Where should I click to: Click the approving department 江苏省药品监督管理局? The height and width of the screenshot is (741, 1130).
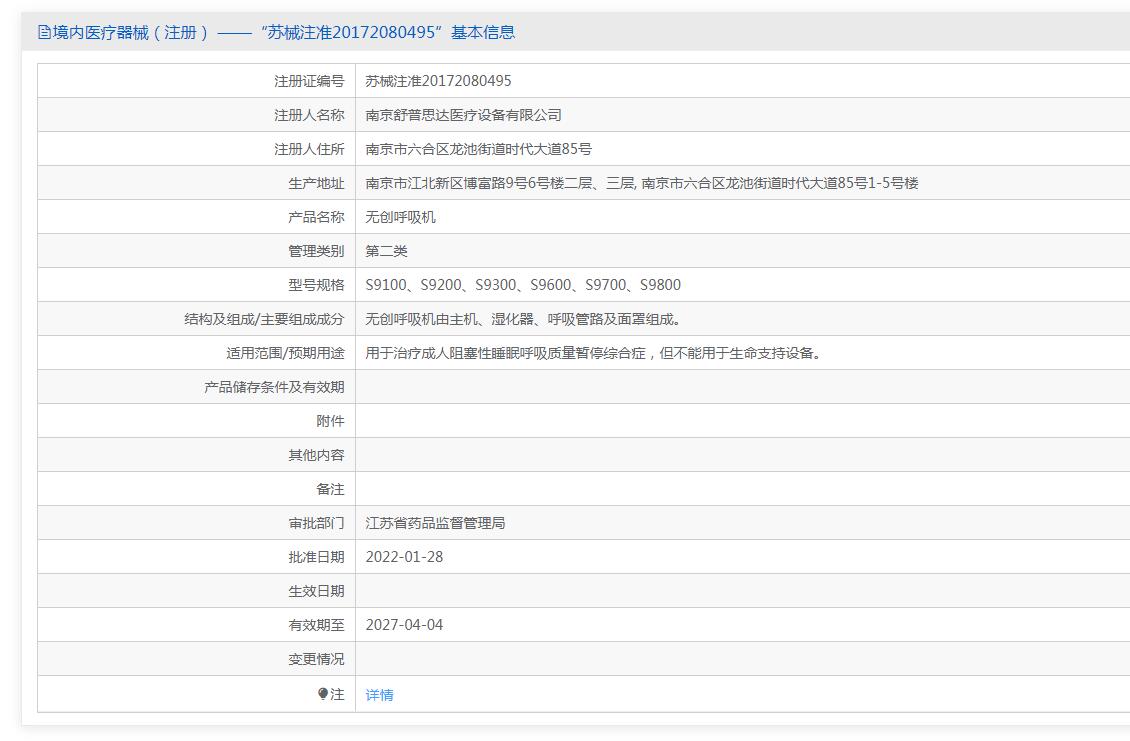(x=435, y=523)
